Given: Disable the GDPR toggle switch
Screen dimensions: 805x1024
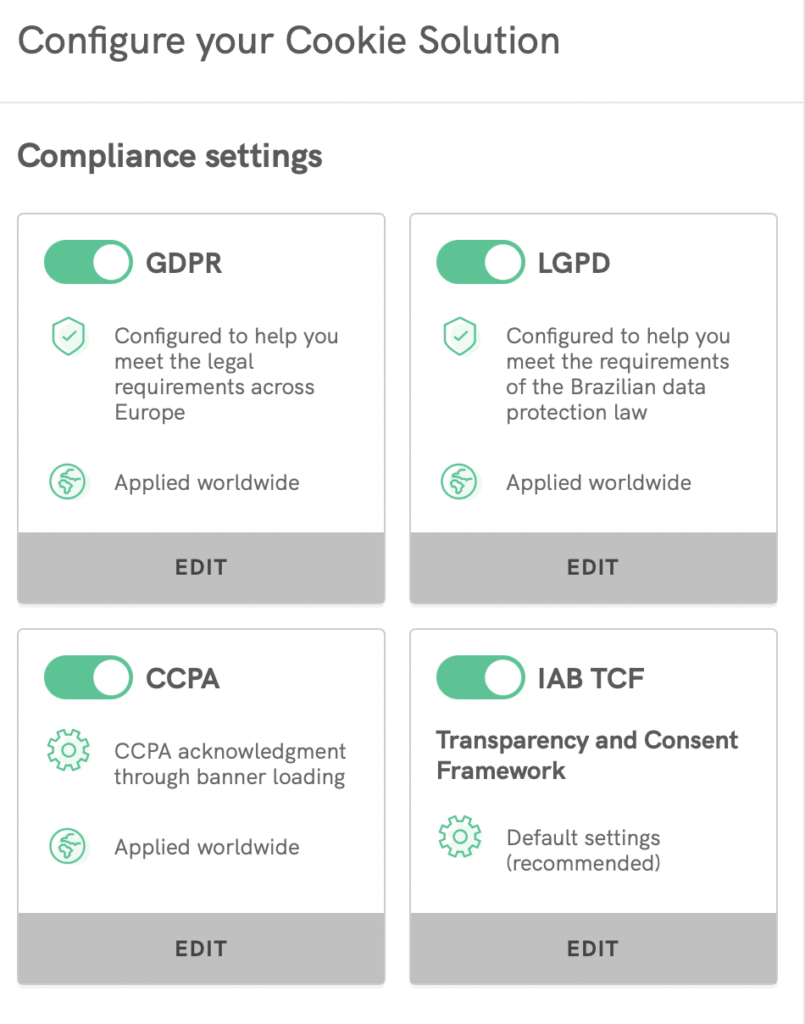Looking at the screenshot, I should point(88,263).
